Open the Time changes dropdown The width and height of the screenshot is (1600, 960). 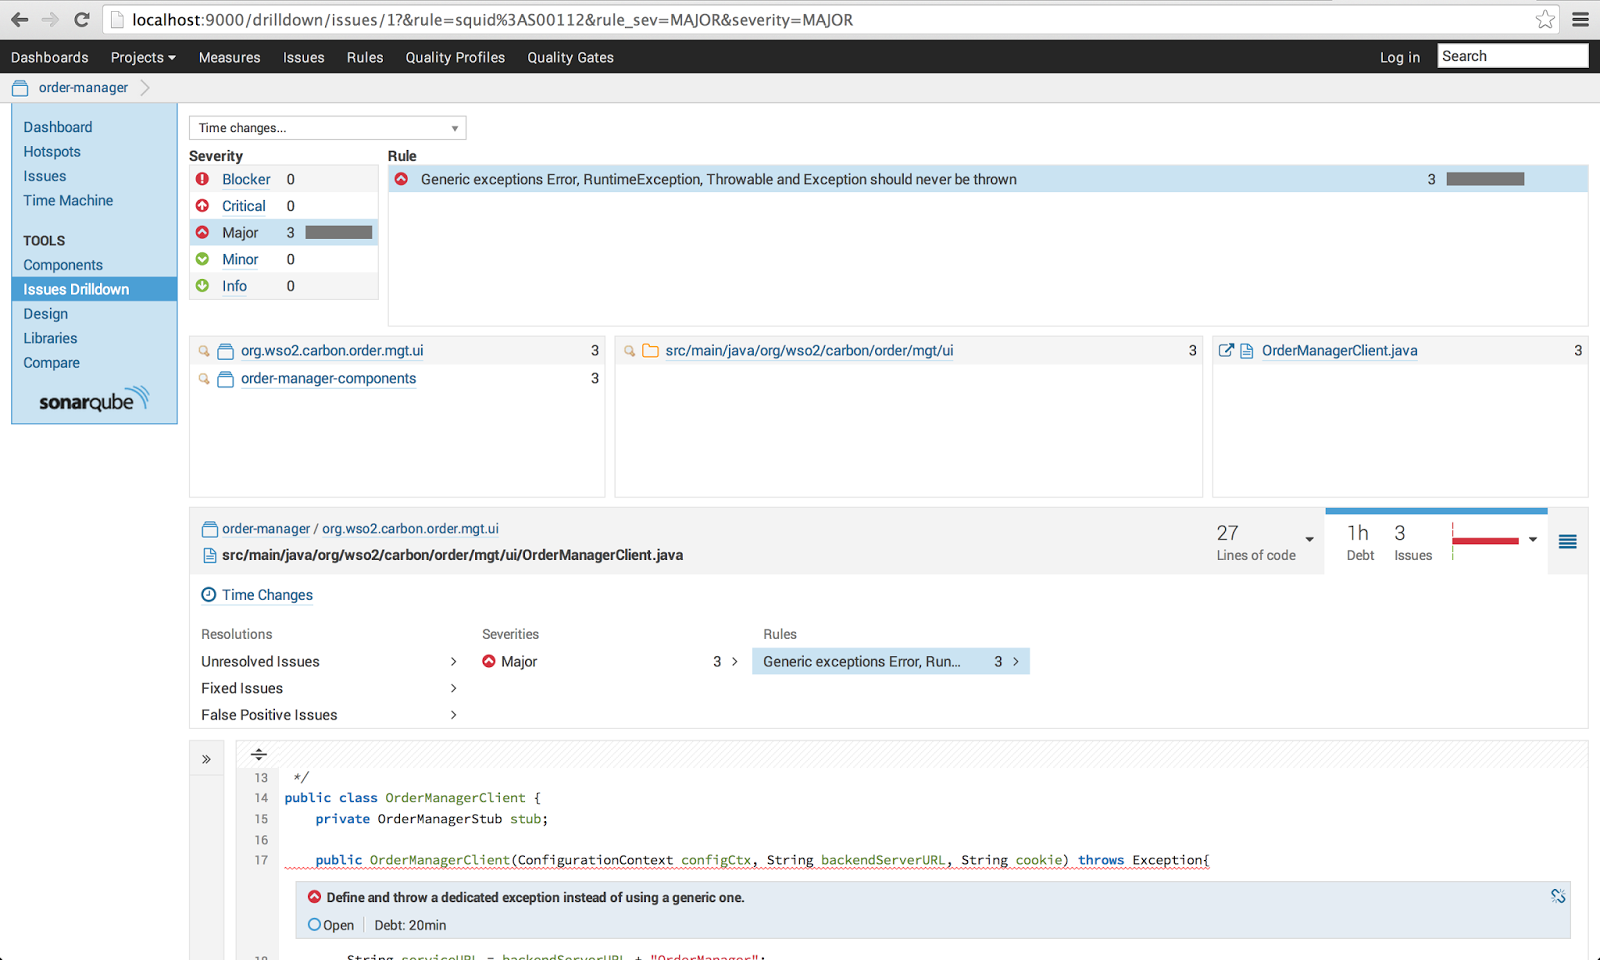(x=327, y=127)
